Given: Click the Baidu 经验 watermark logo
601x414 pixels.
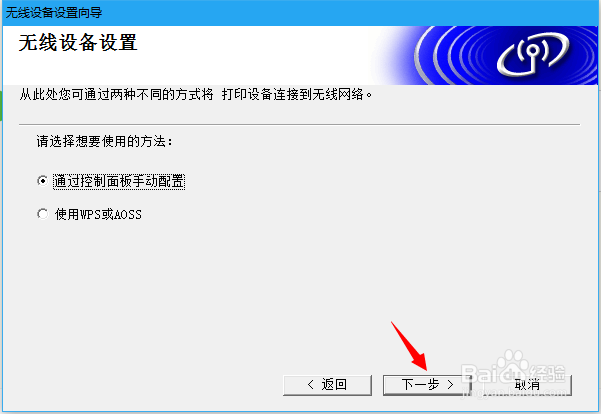Looking at the screenshot, I should coord(514,368).
